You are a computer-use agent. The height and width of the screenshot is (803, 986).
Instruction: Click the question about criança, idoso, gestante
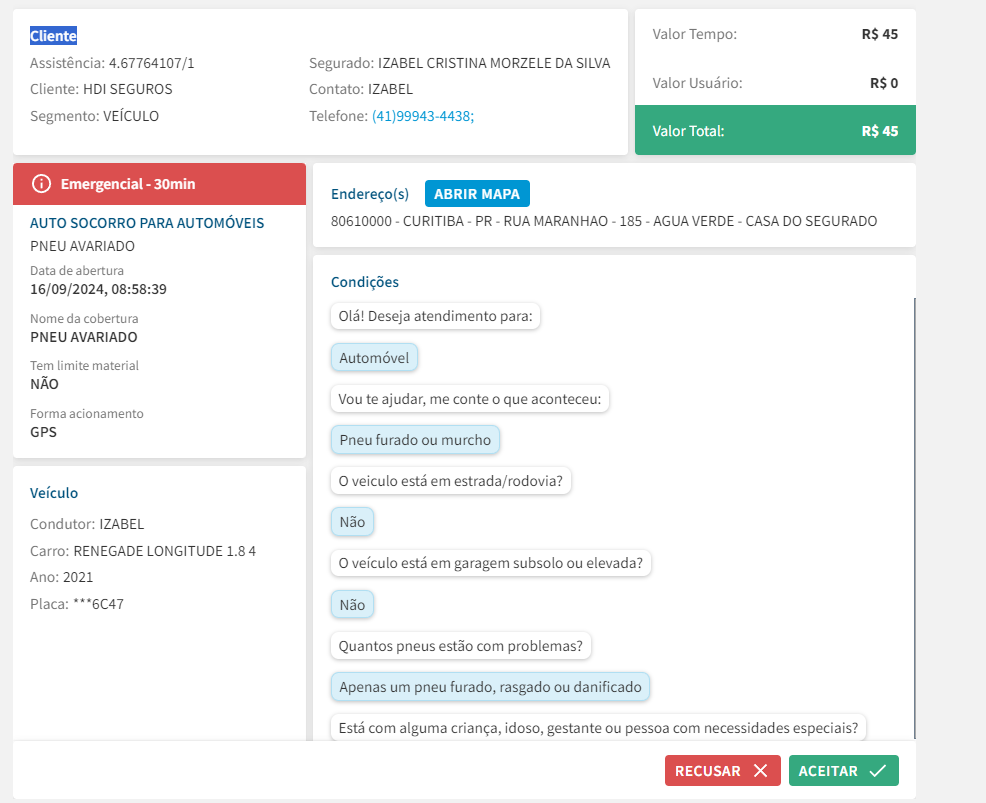pyautogui.click(x=598, y=728)
